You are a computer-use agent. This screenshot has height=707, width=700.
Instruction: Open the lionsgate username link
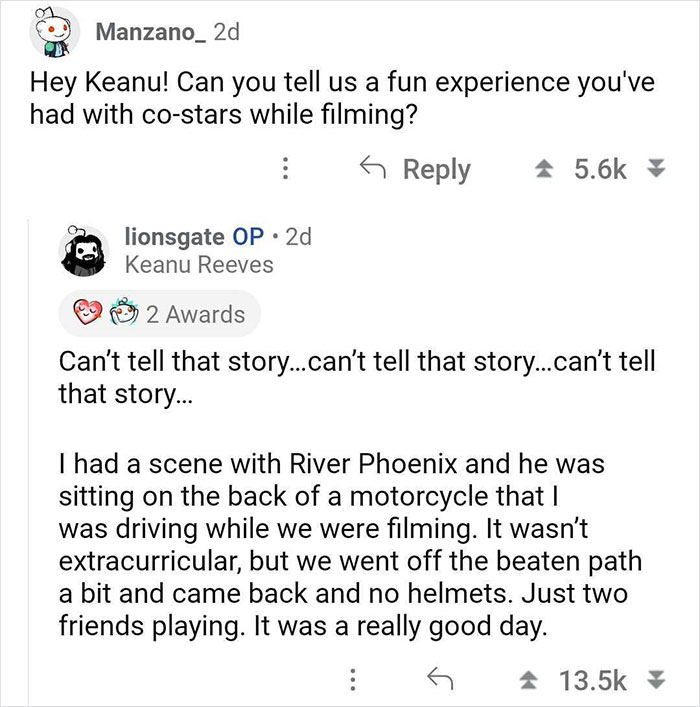[174, 236]
